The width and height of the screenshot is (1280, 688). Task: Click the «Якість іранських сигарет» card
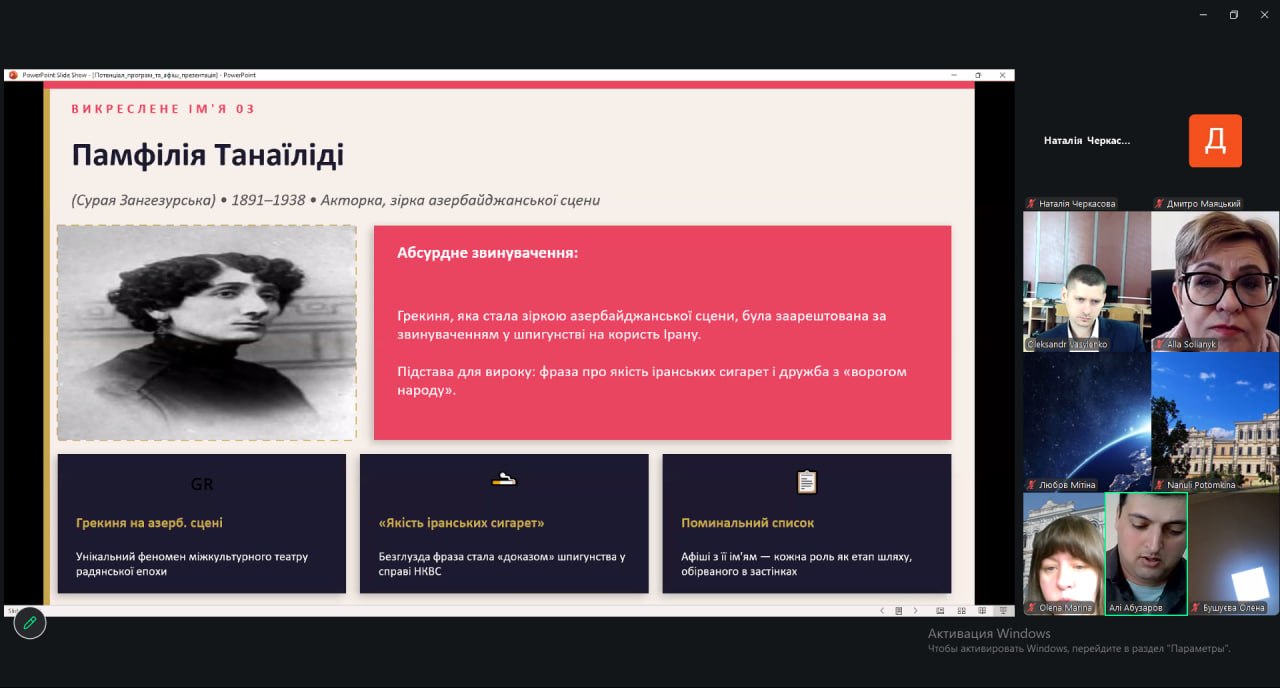coord(504,524)
